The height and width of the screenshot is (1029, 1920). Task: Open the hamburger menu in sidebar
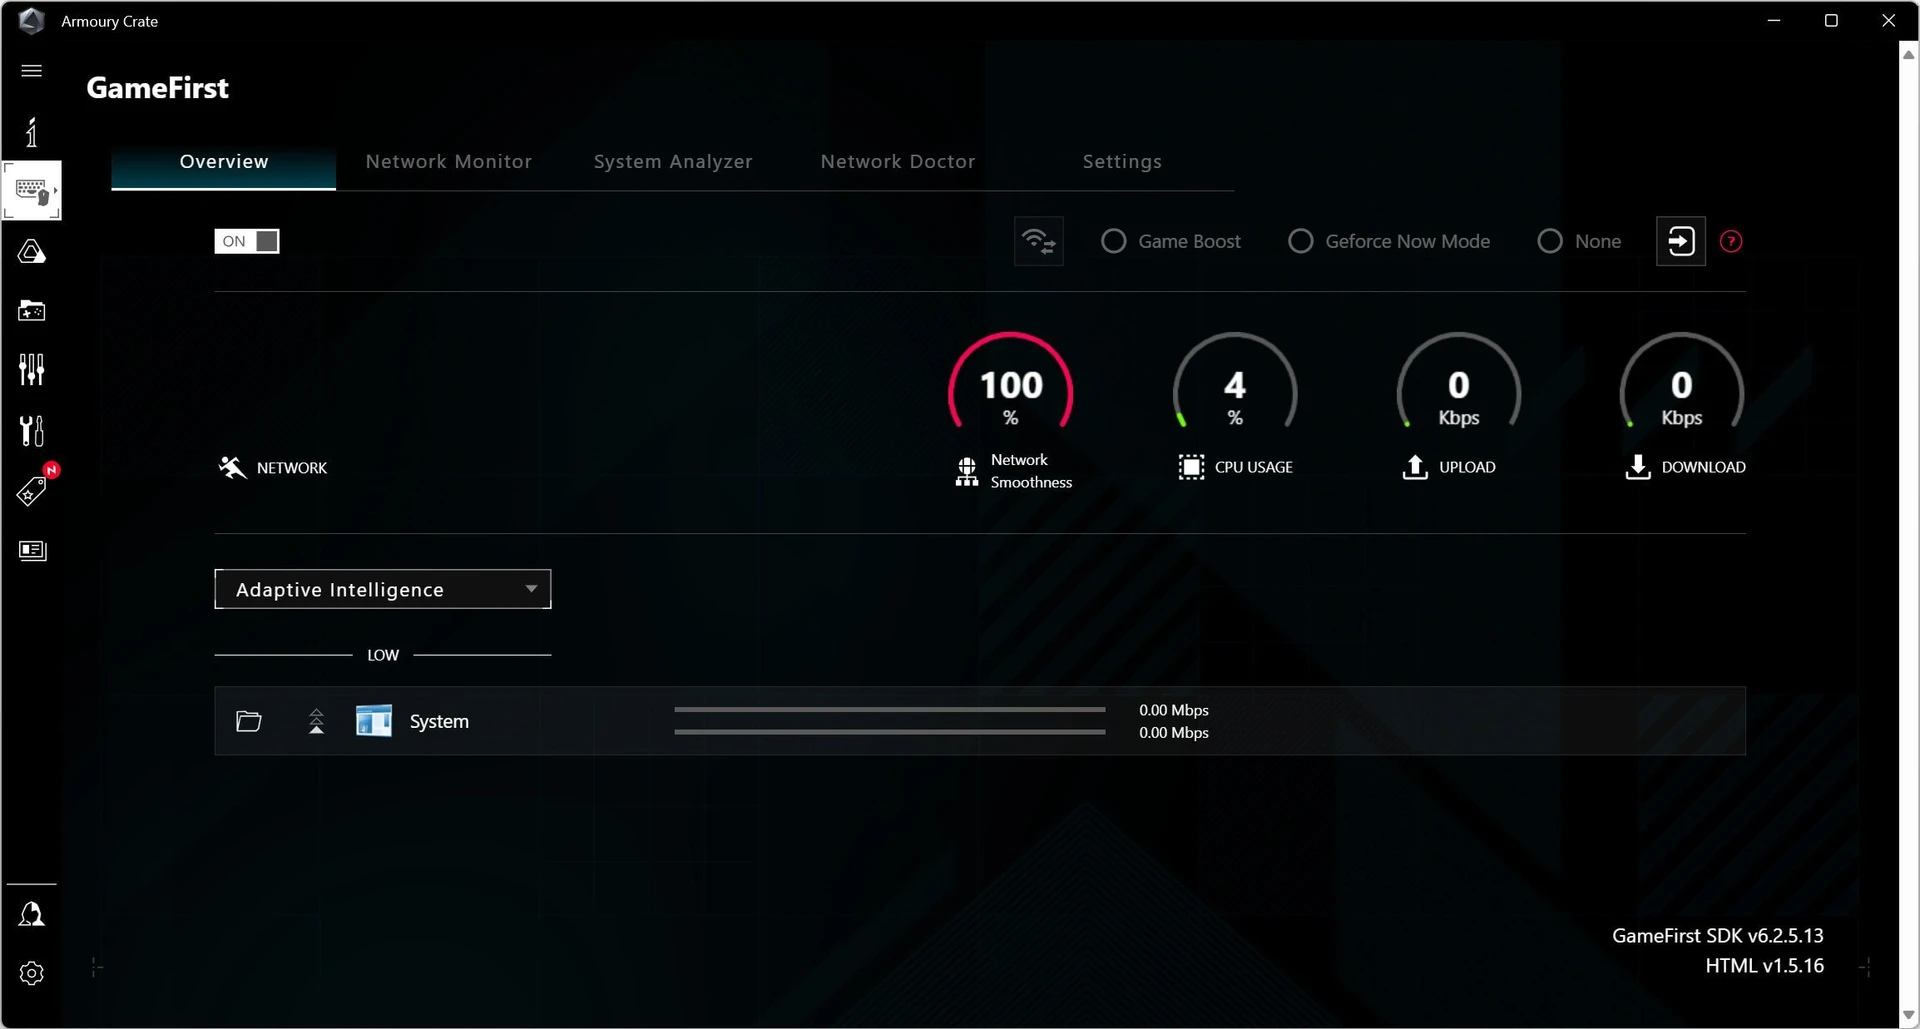[31, 70]
